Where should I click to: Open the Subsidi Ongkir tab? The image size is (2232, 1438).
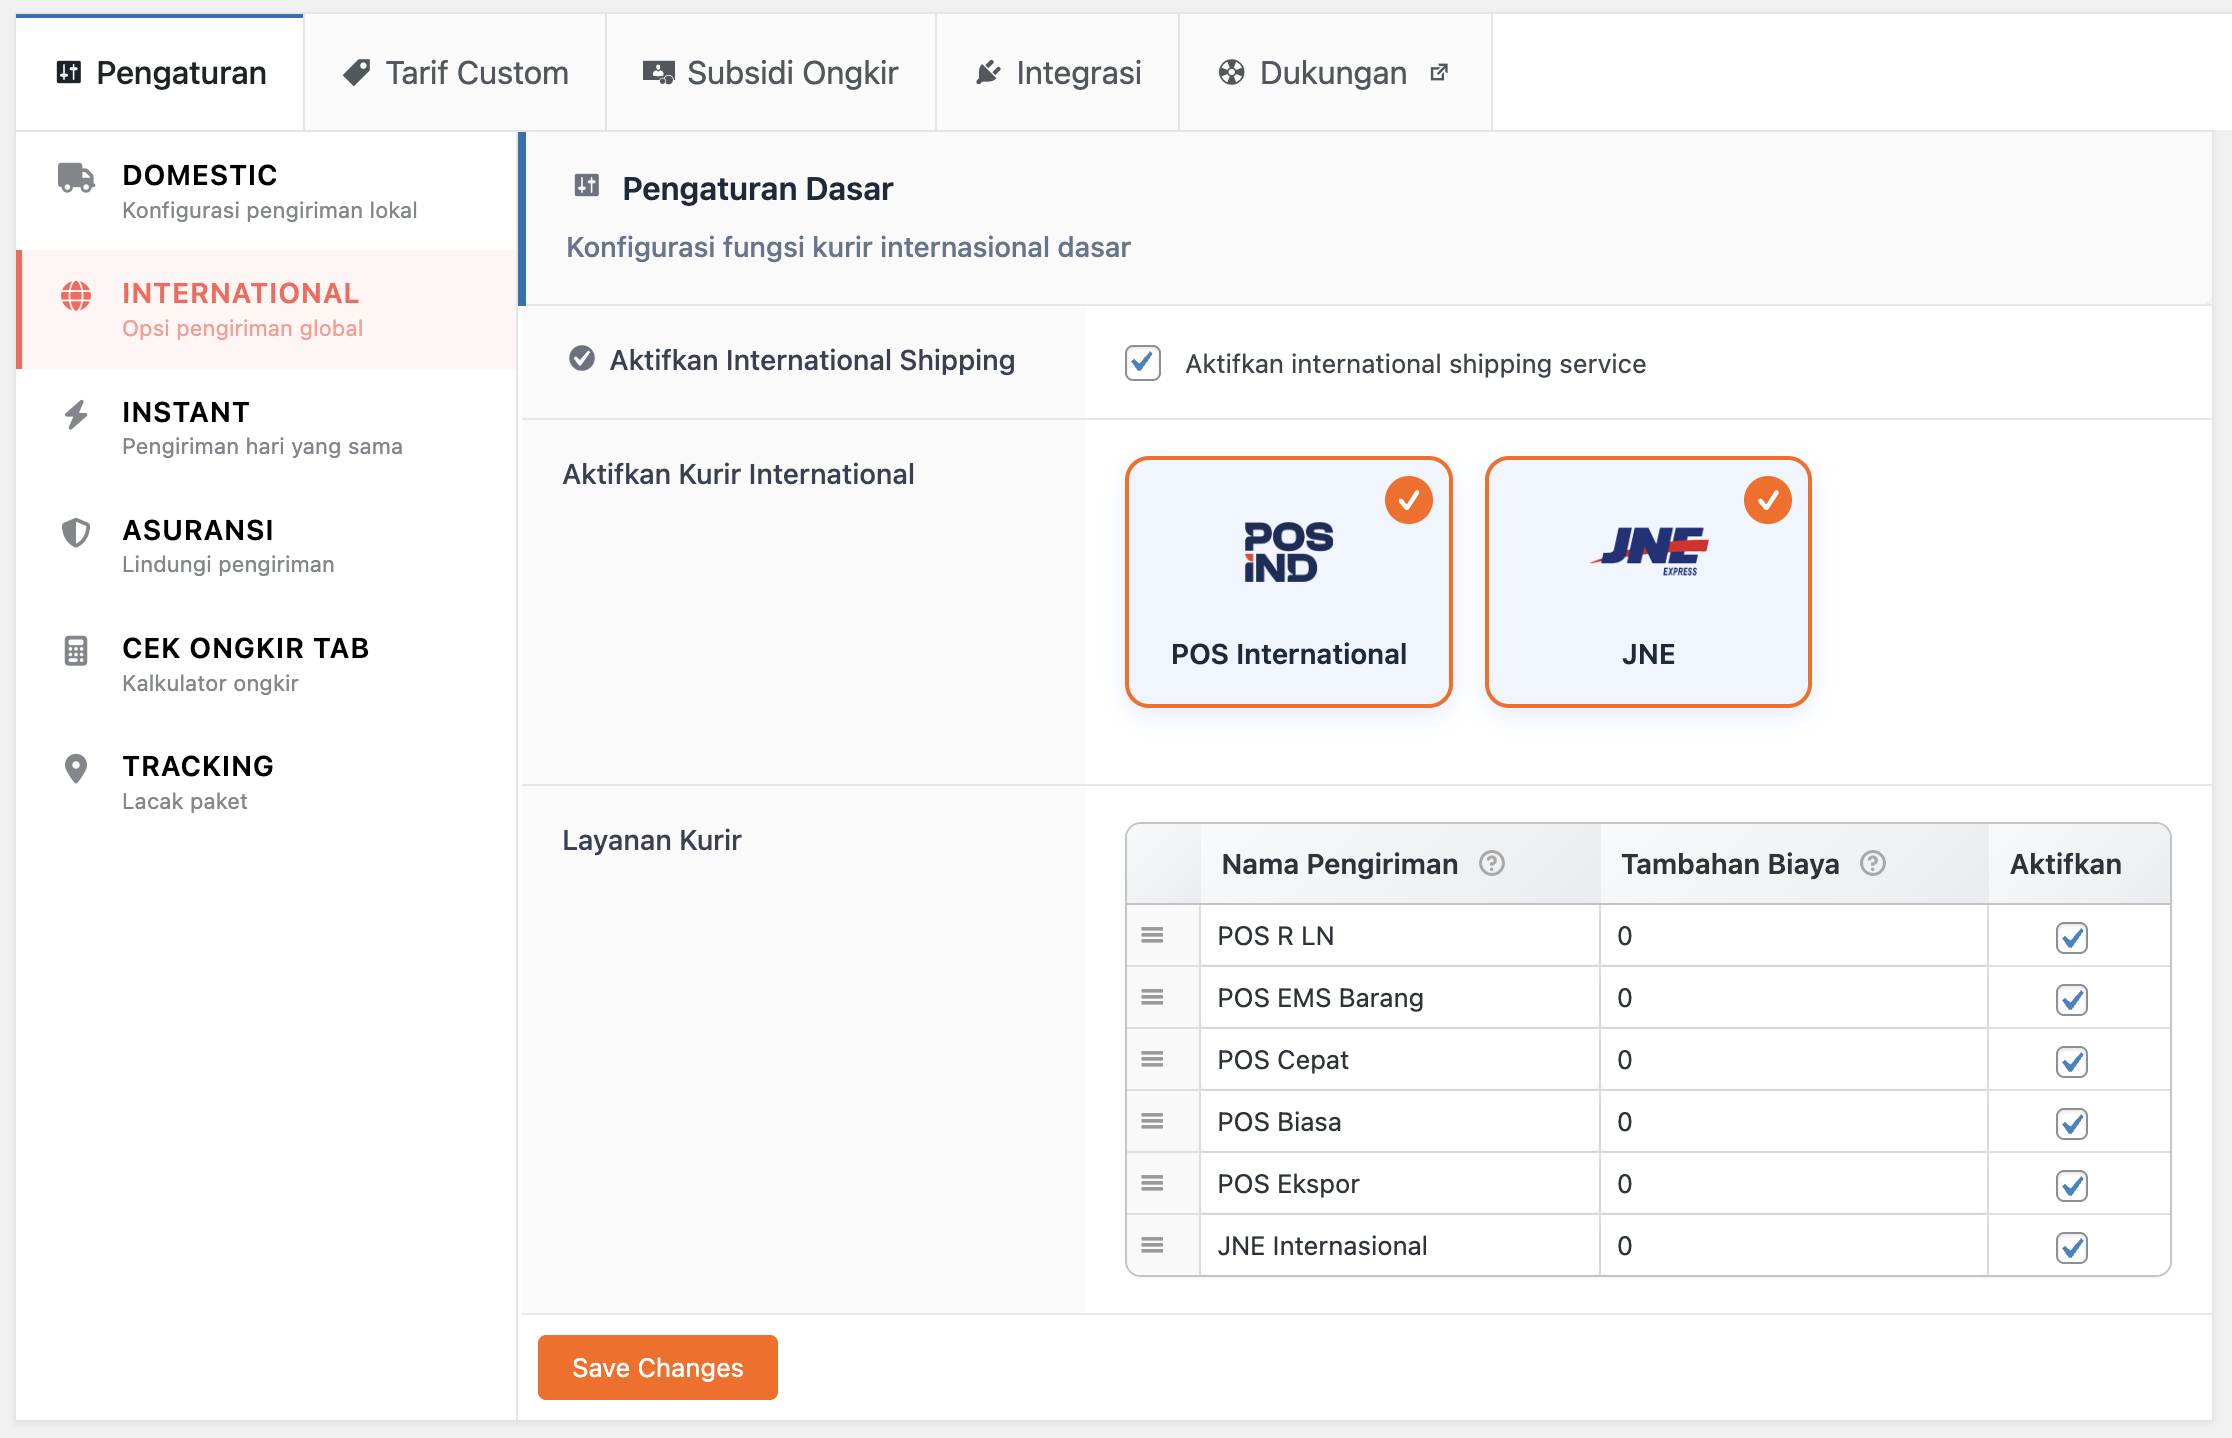coord(770,73)
